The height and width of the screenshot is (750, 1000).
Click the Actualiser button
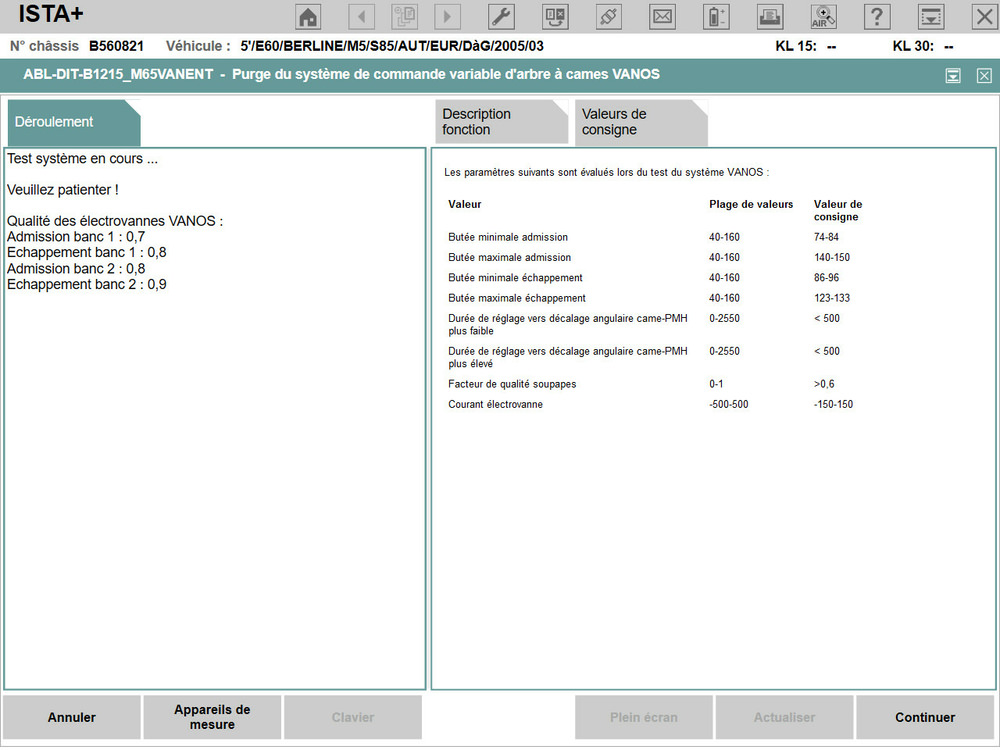[784, 717]
